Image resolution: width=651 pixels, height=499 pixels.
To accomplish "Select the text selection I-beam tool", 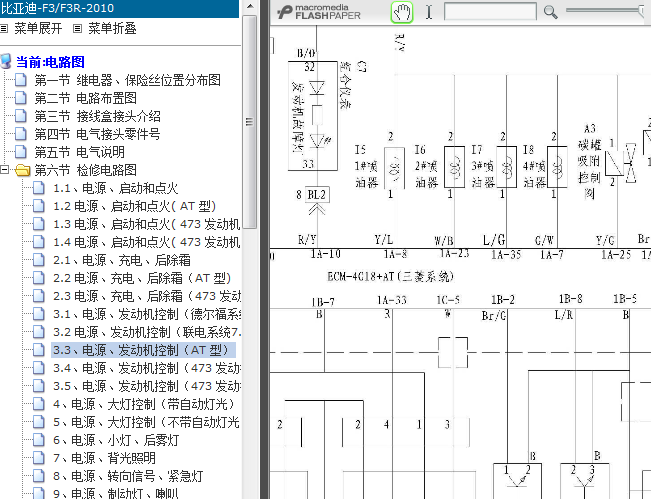I will coord(429,12).
